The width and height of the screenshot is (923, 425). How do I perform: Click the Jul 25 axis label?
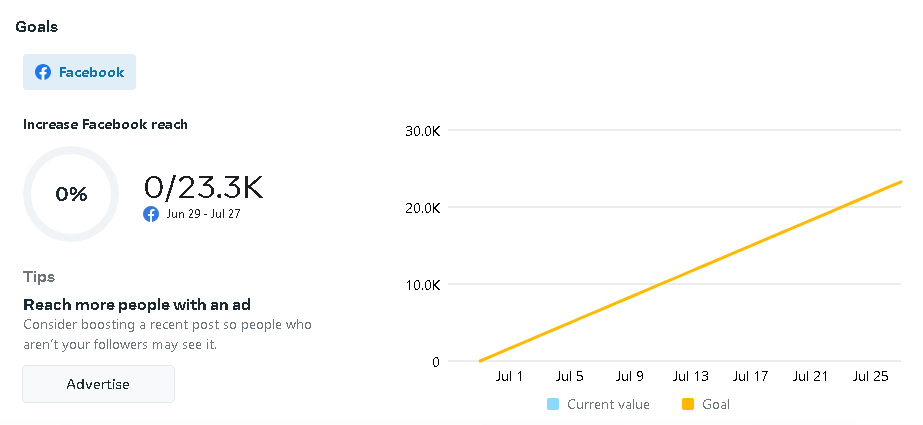(x=870, y=376)
